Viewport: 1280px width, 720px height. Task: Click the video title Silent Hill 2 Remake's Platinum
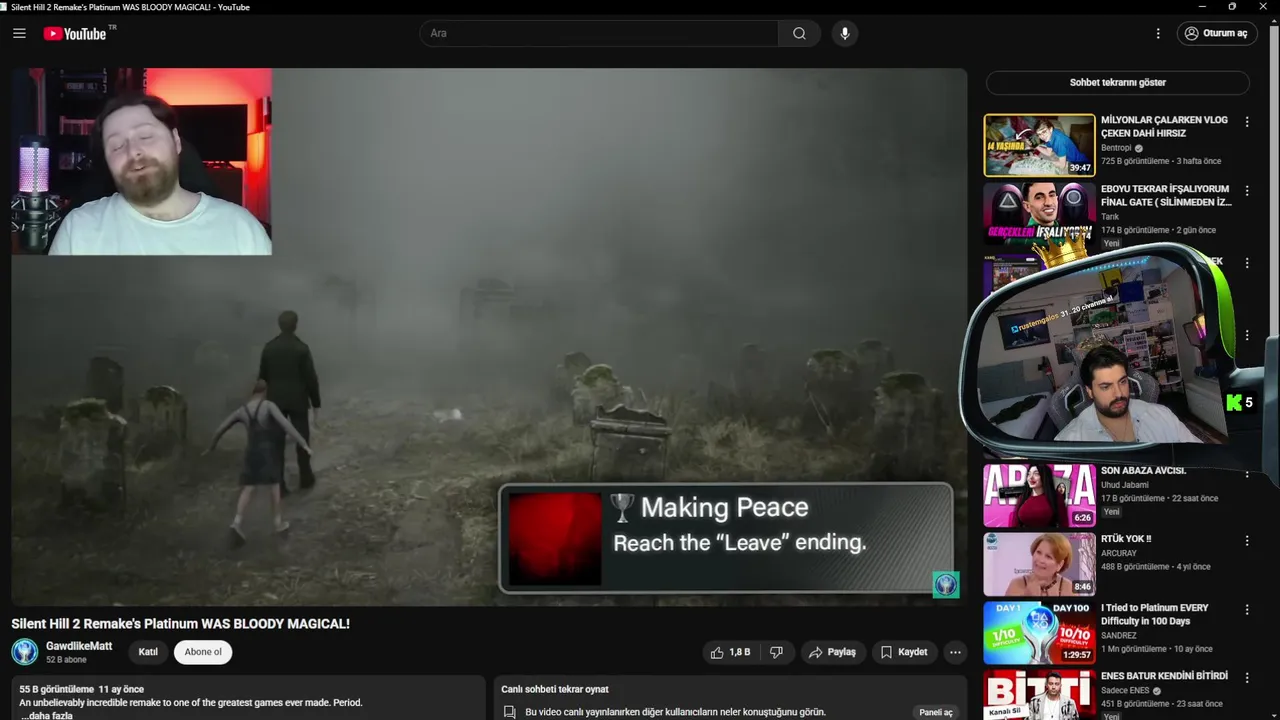(181, 623)
